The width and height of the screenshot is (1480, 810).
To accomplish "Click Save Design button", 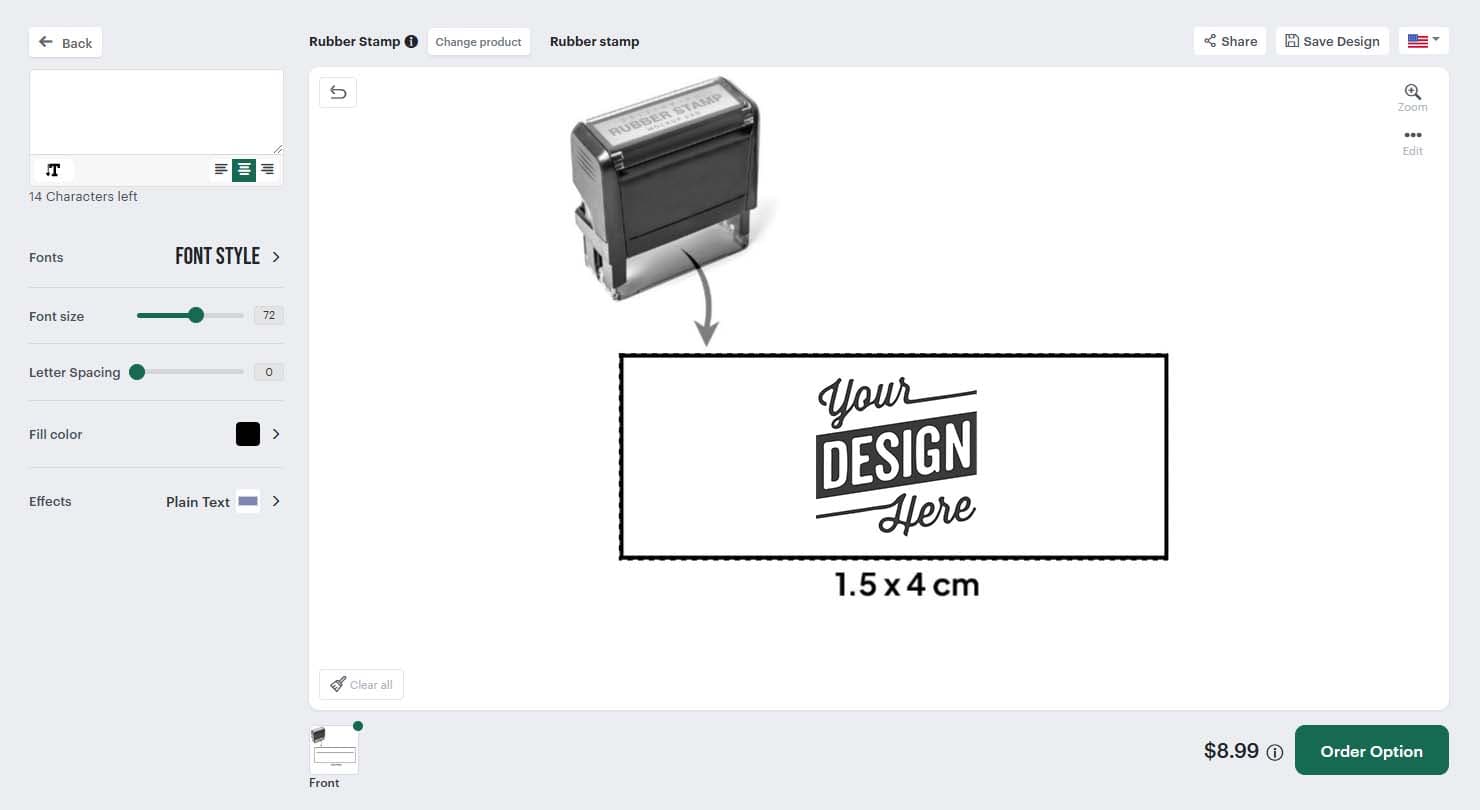I will point(1332,41).
